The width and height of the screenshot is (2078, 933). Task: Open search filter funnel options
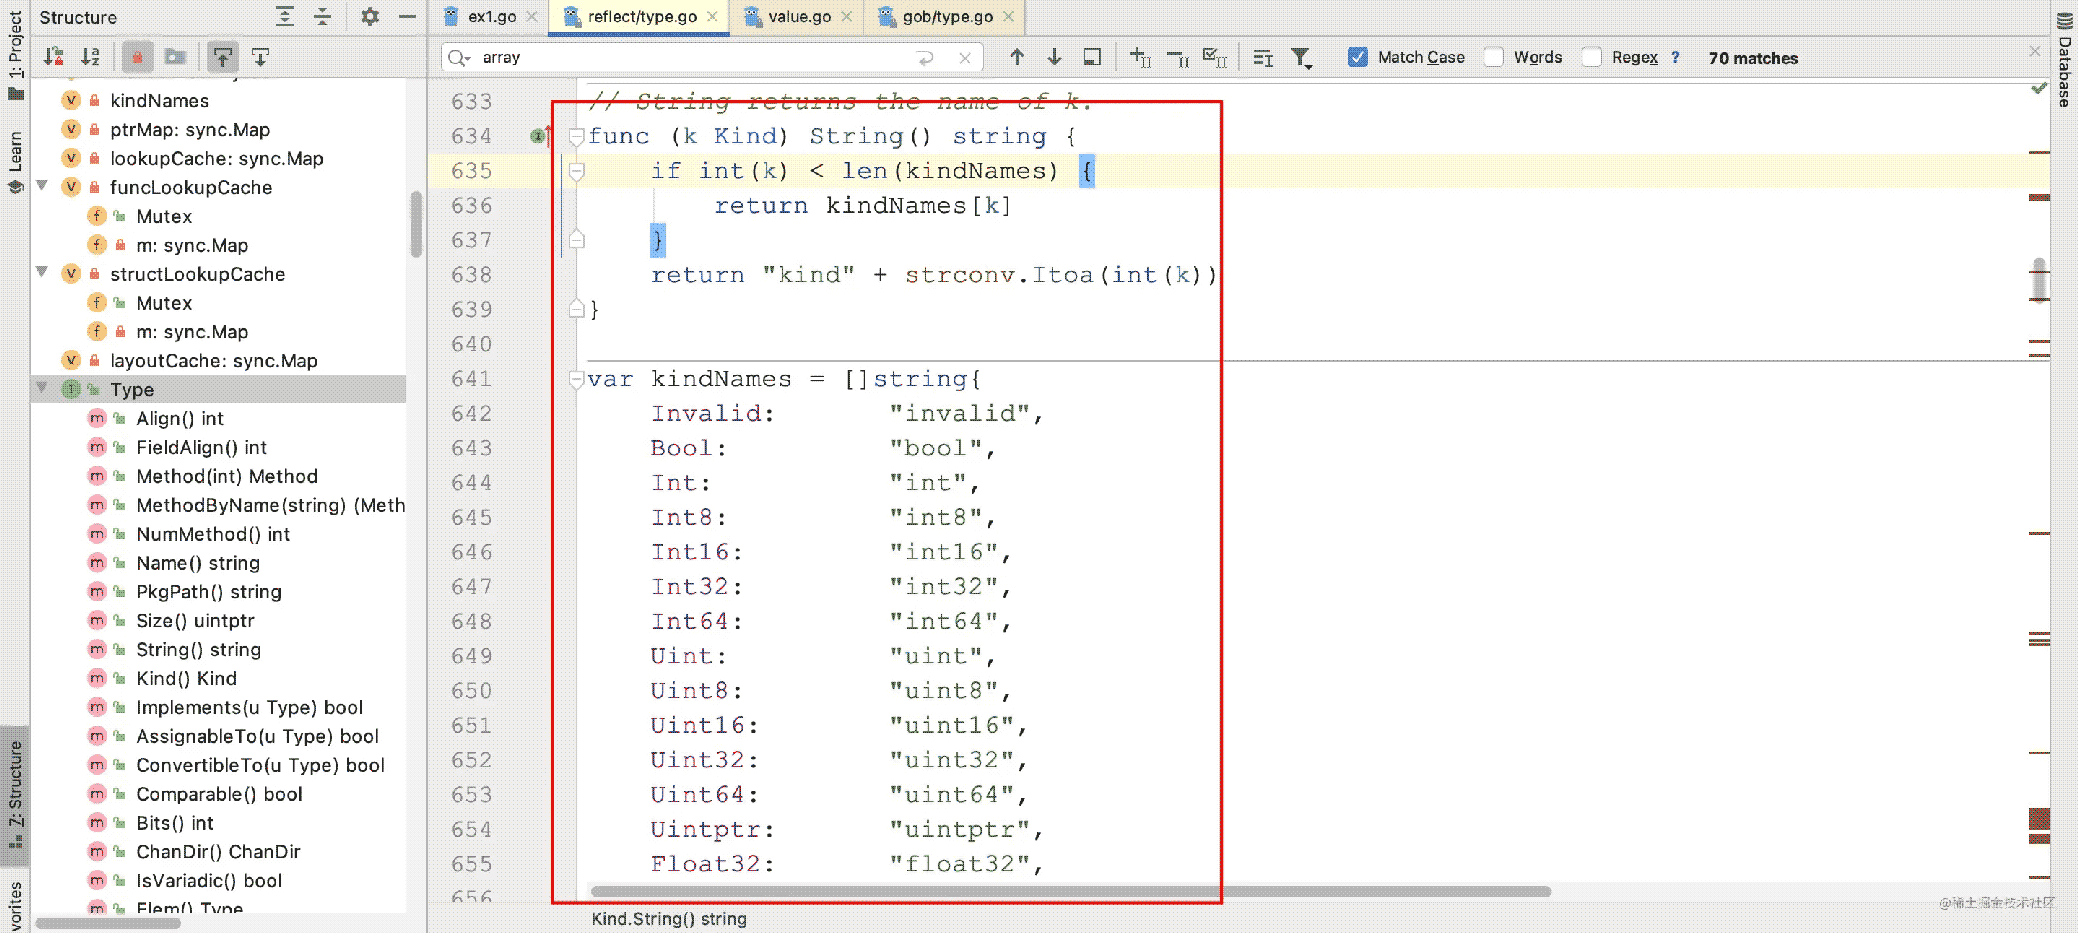tap(1301, 58)
